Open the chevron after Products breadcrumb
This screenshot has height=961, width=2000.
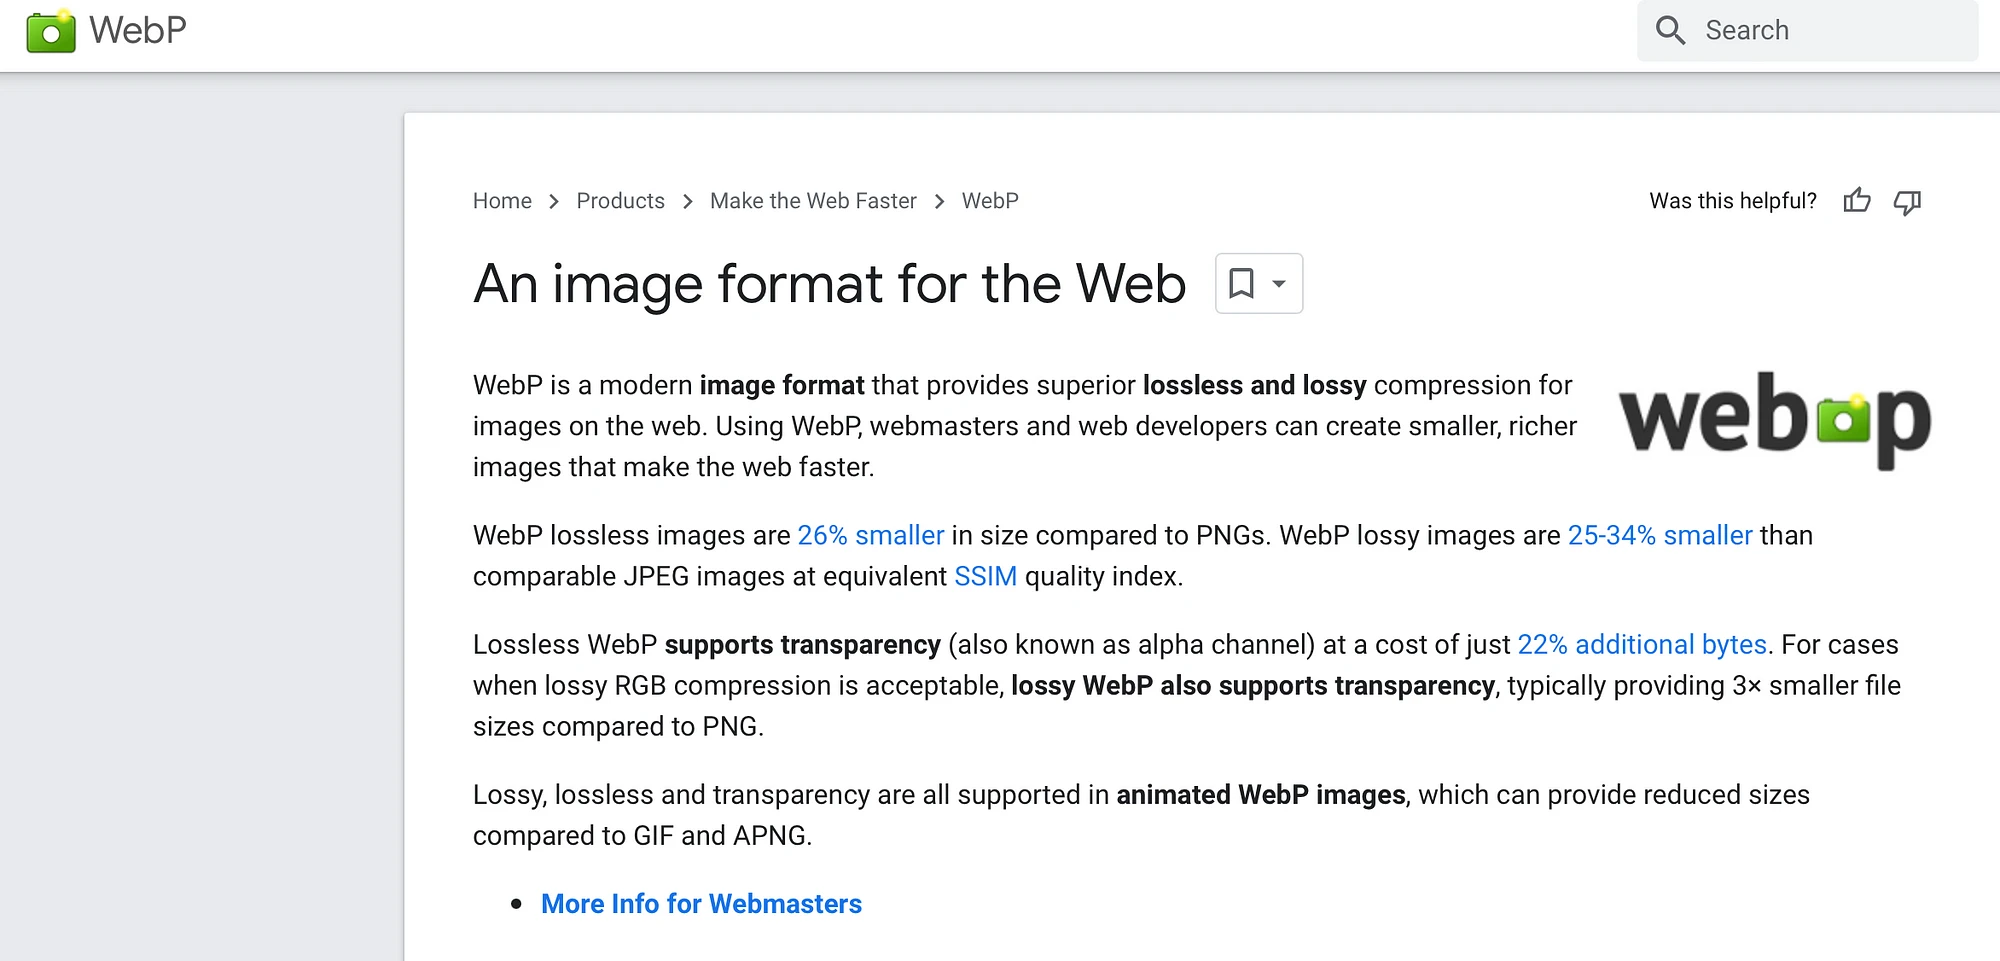point(687,201)
